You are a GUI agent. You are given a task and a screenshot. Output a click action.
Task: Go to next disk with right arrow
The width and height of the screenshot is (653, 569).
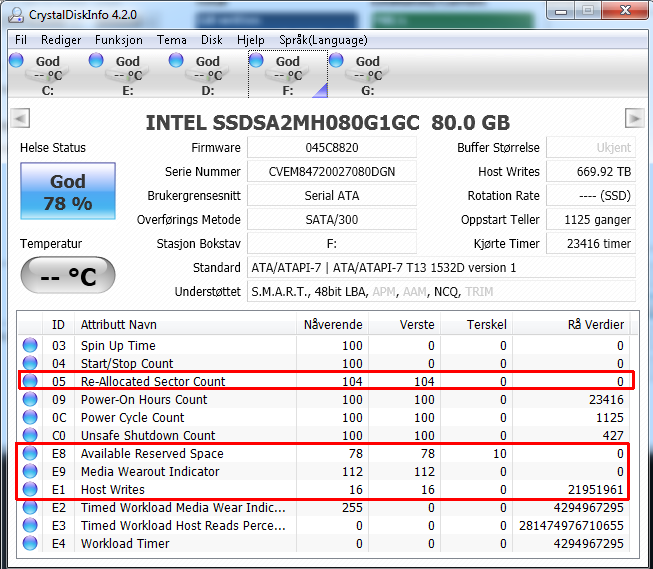pyautogui.click(x=635, y=118)
